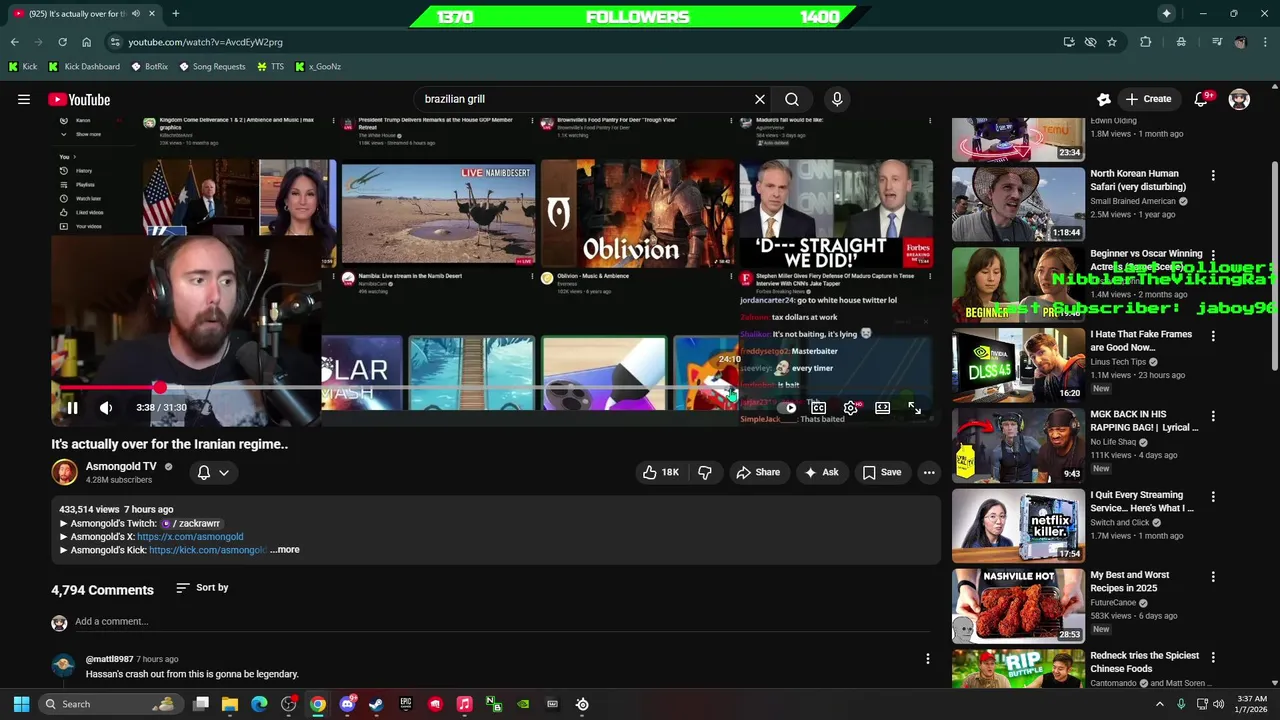This screenshot has width=1280, height=720.
Task: Click the browser home icon
Action: [86, 42]
